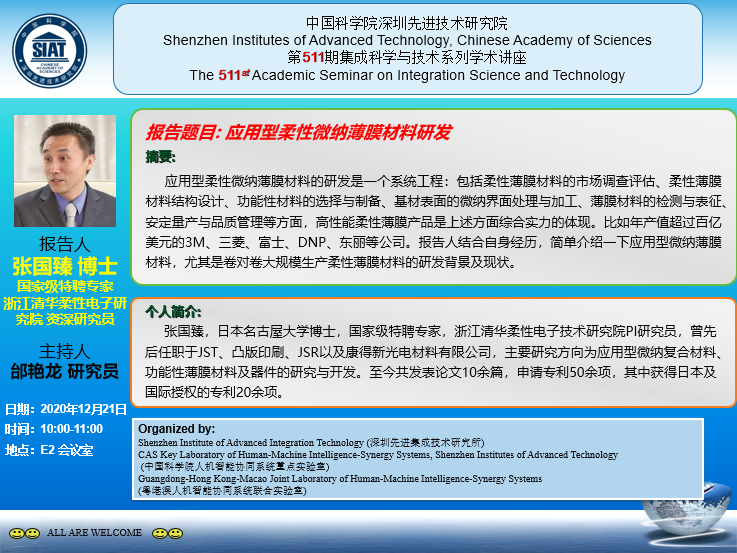Click the 个人简介 heading
Viewport: 737px width, 553px height.
click(173, 311)
